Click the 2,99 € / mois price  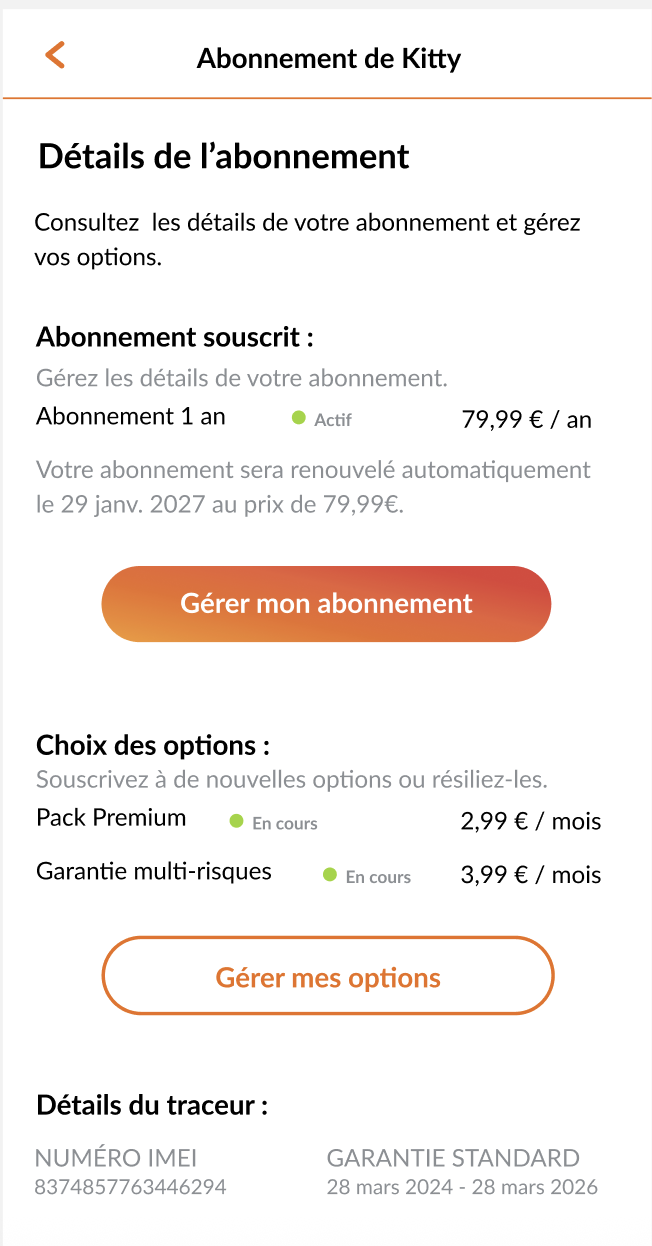531,822
